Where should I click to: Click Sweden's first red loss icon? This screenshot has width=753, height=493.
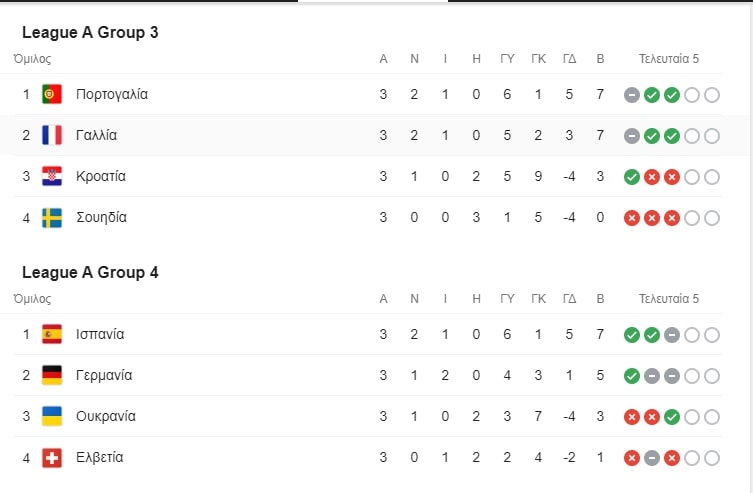pyautogui.click(x=632, y=218)
